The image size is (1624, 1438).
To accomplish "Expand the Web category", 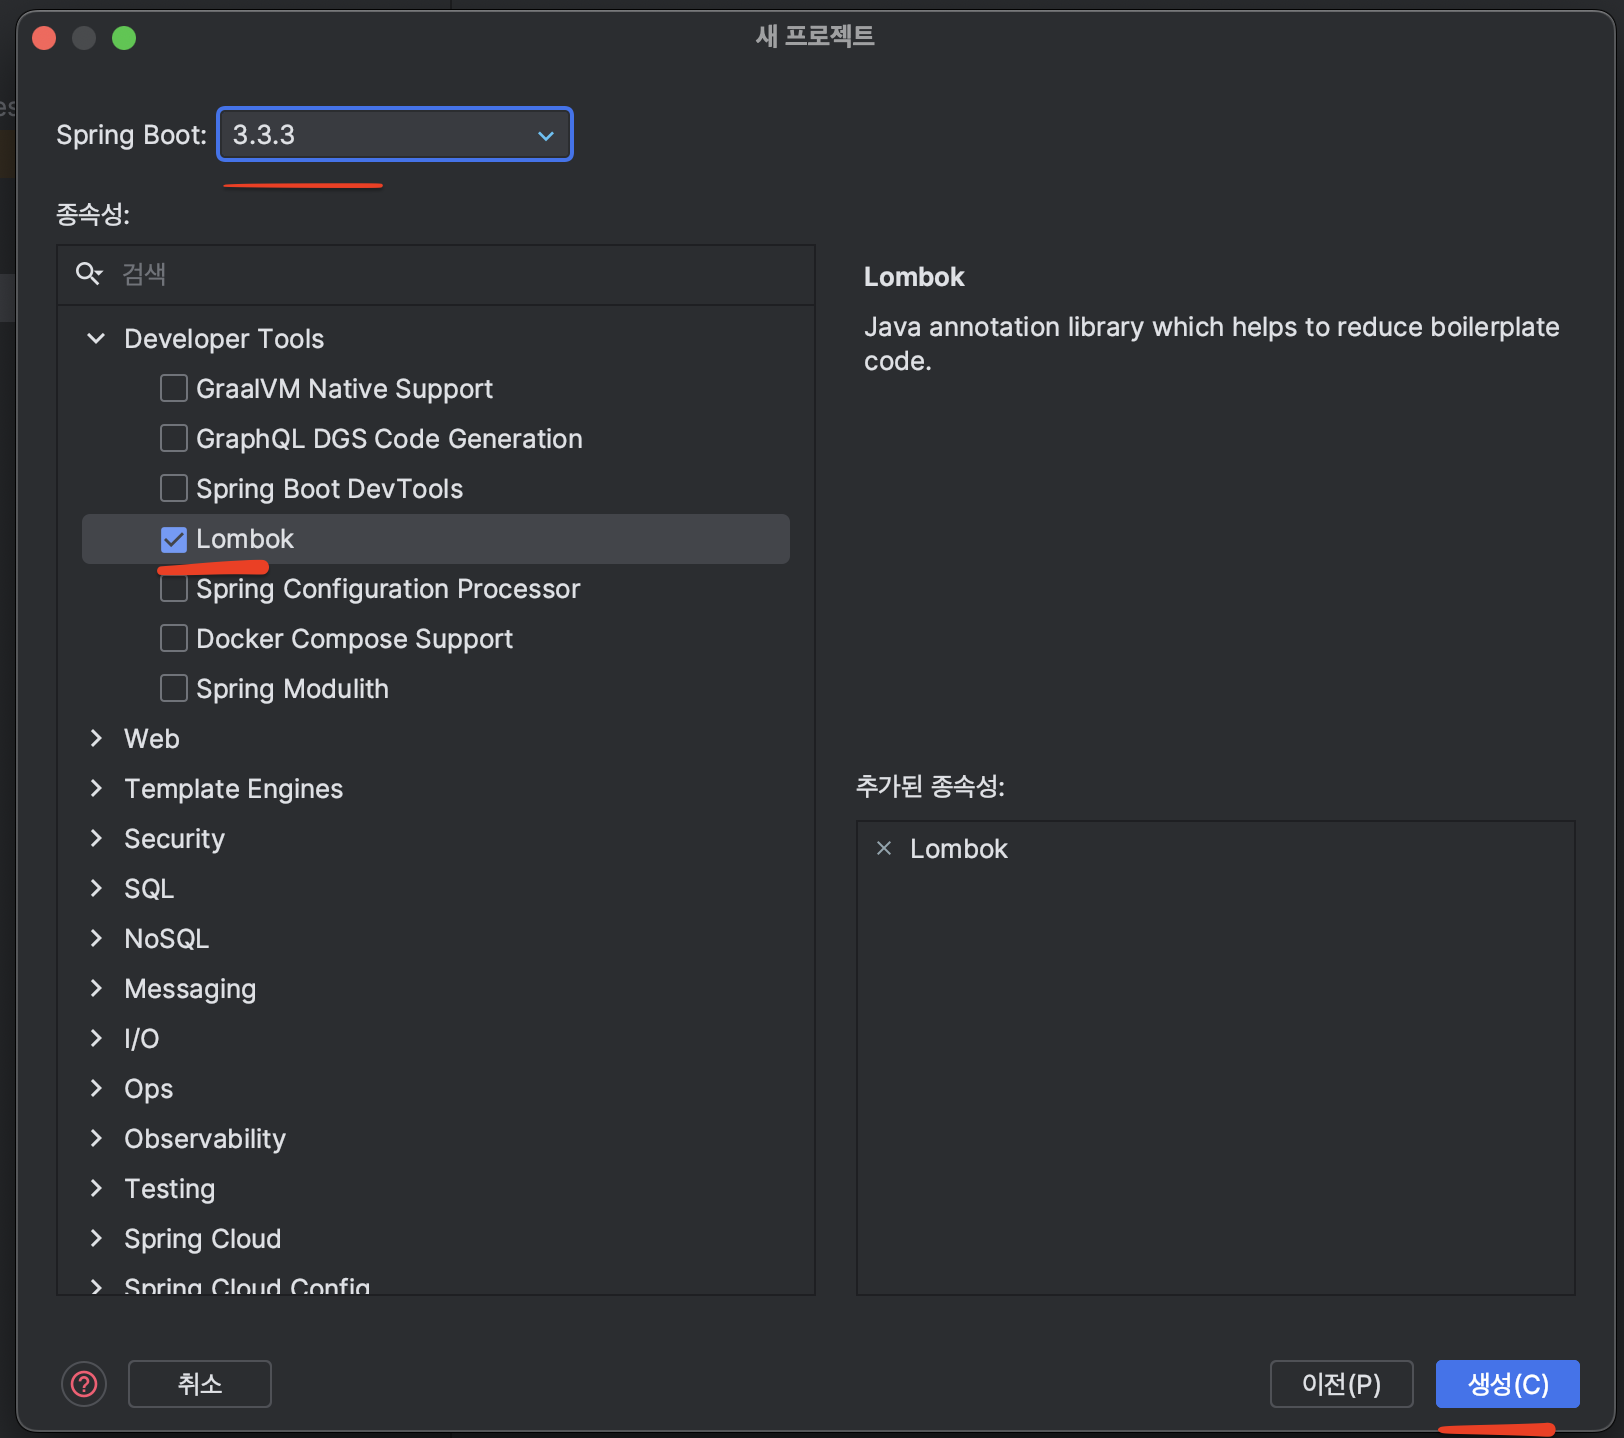I will point(96,738).
